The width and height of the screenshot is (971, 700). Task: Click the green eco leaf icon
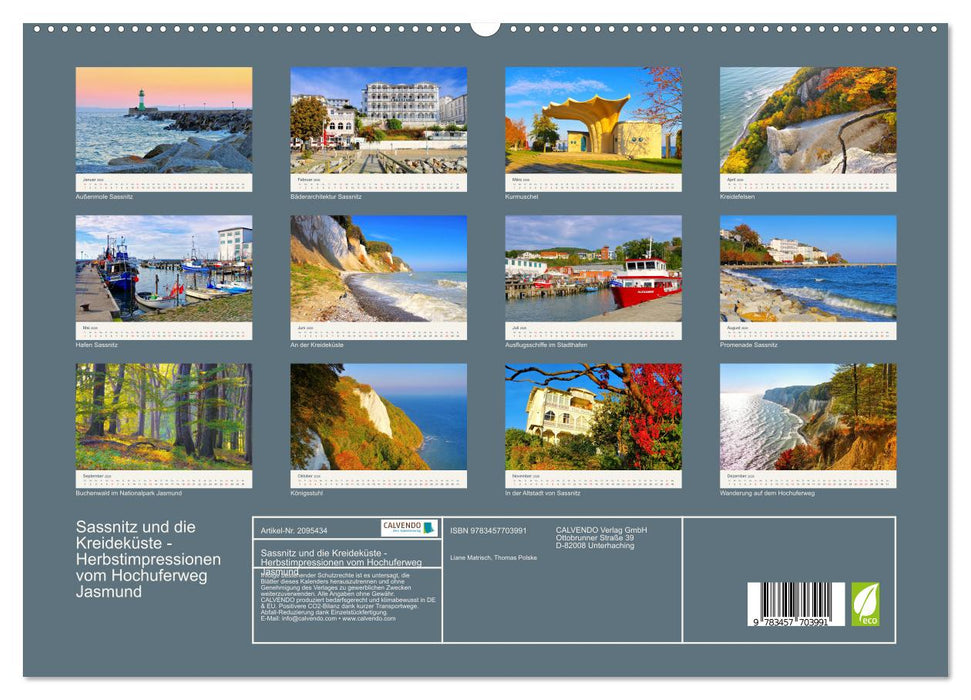click(x=866, y=603)
